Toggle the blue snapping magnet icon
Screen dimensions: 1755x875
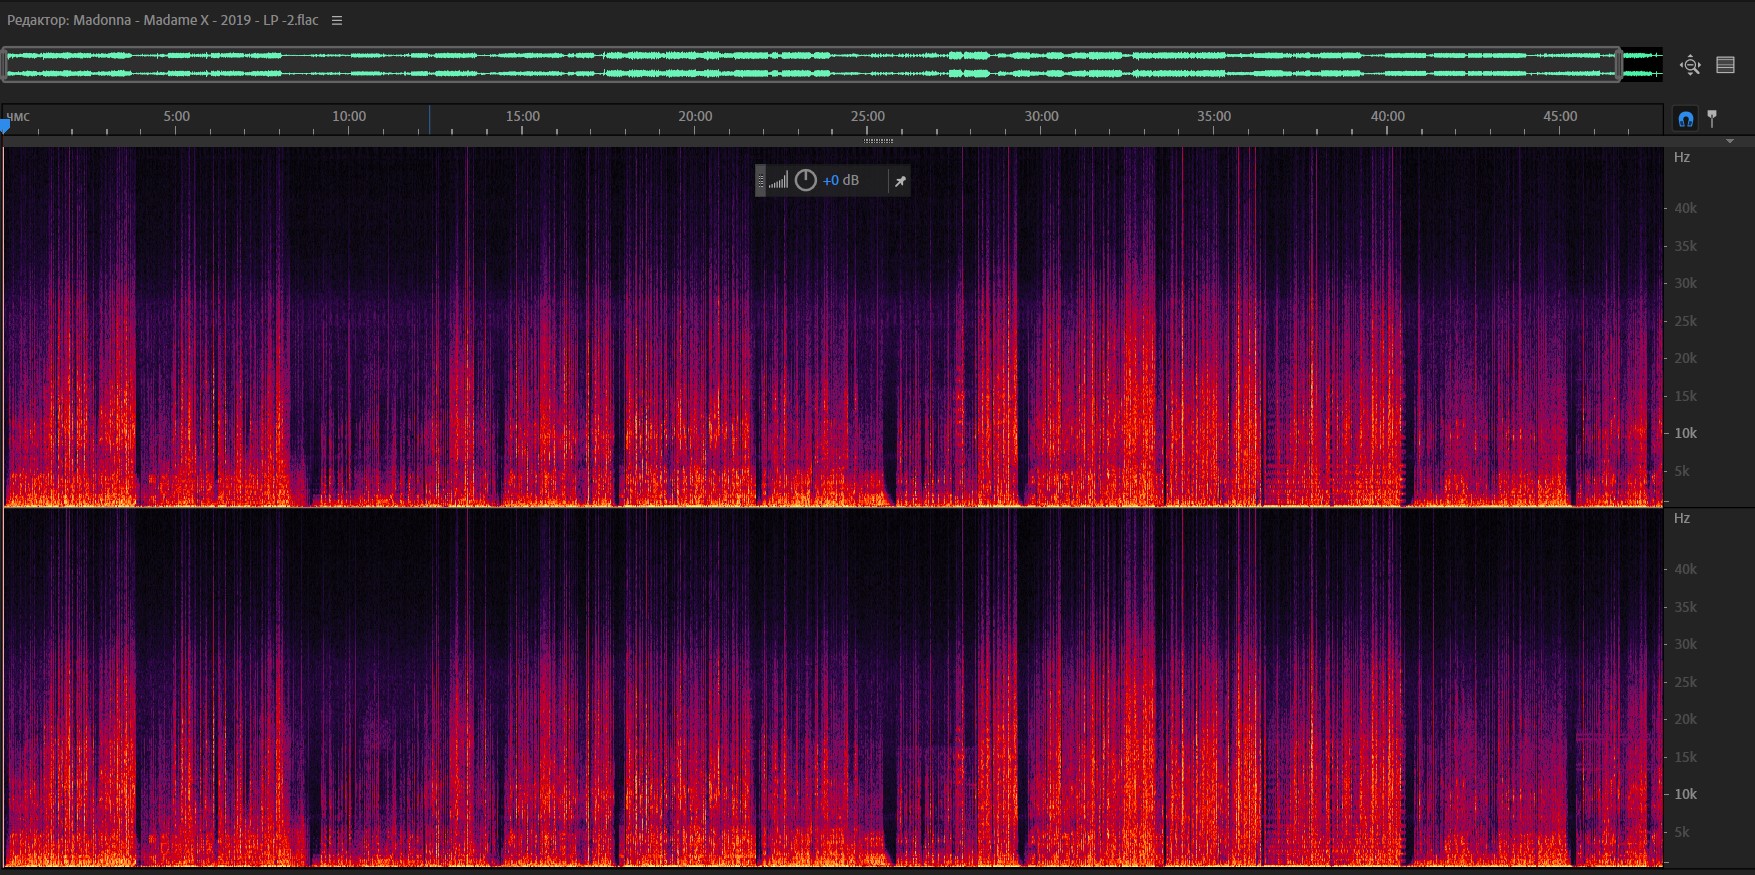pos(1686,119)
